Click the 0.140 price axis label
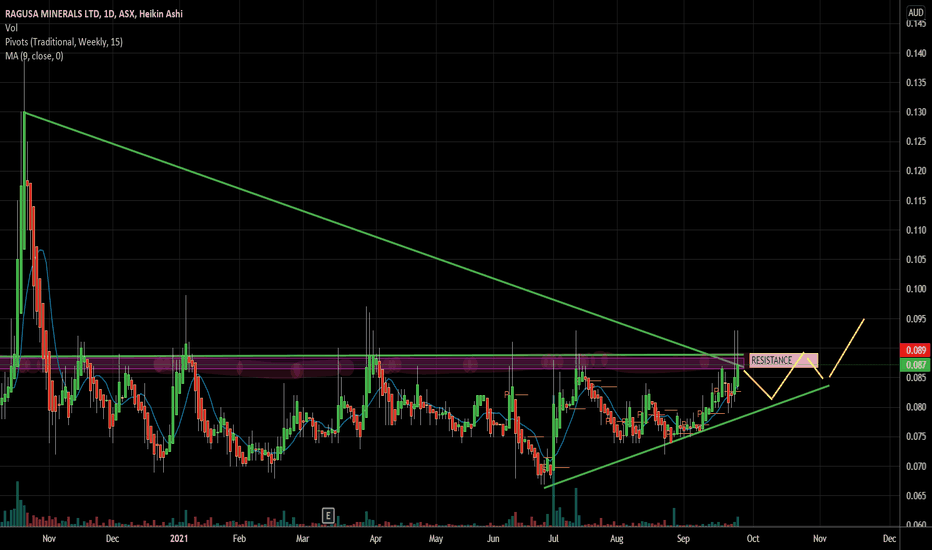The width and height of the screenshot is (932, 550). click(x=915, y=53)
